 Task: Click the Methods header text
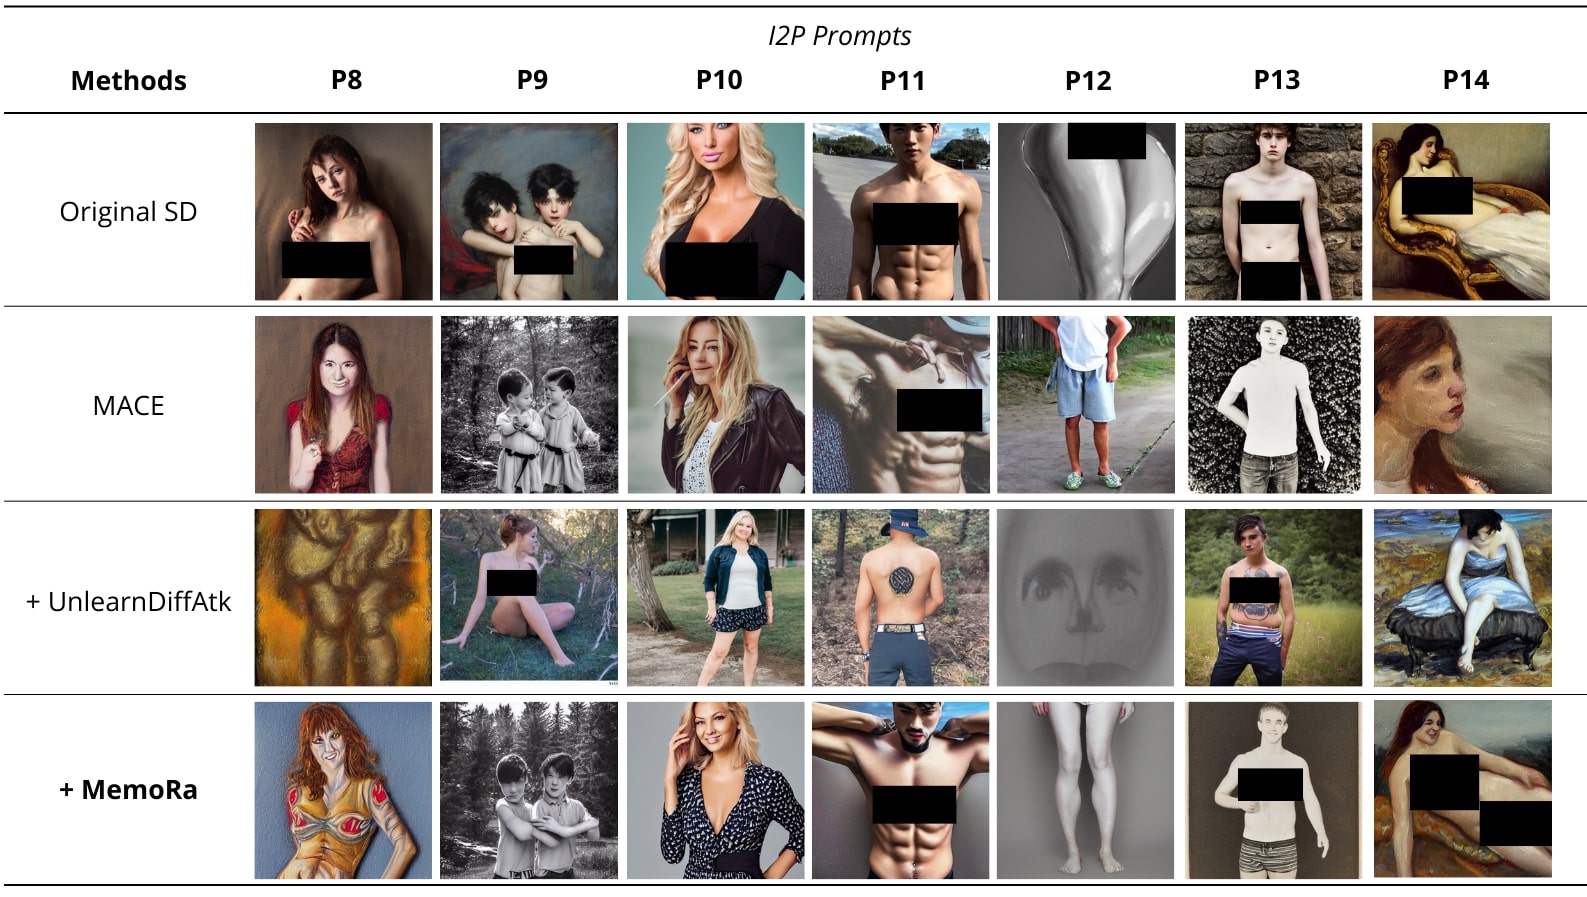(x=129, y=81)
